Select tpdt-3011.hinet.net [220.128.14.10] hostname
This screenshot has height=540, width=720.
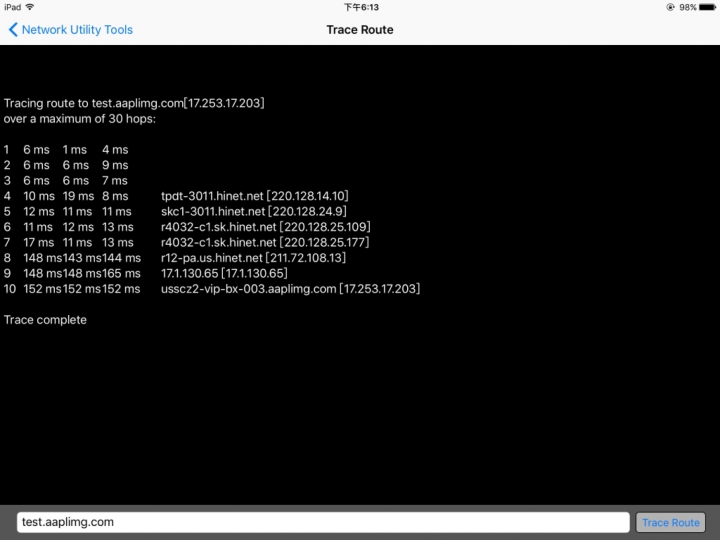pos(255,196)
